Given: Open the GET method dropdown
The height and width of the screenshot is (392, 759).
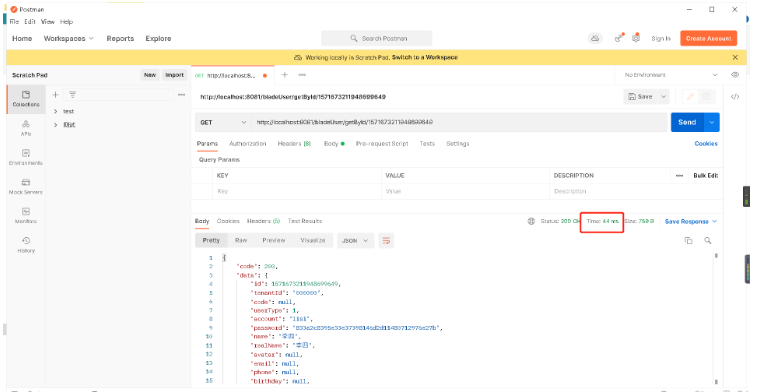Looking at the screenshot, I should coord(223,122).
